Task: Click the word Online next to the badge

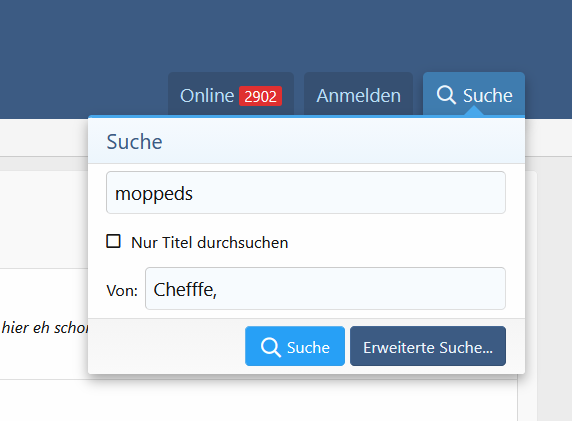Action: click(207, 96)
